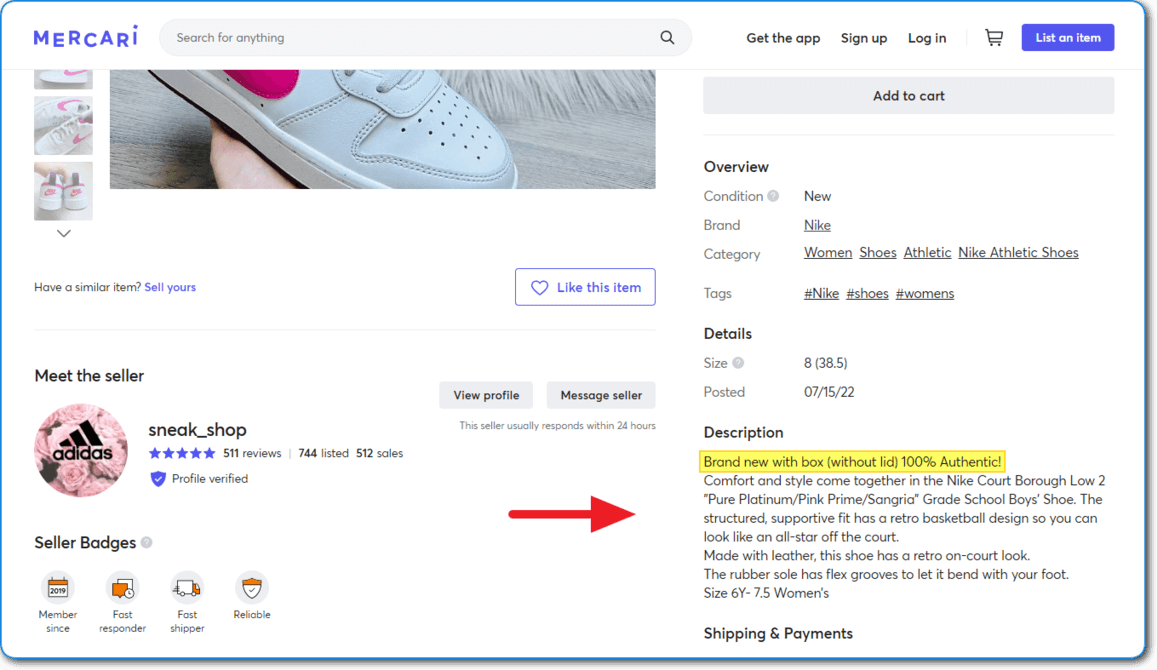Click the Add to cart button
Image resolution: width=1157 pixels, height=670 pixels.
coord(908,96)
